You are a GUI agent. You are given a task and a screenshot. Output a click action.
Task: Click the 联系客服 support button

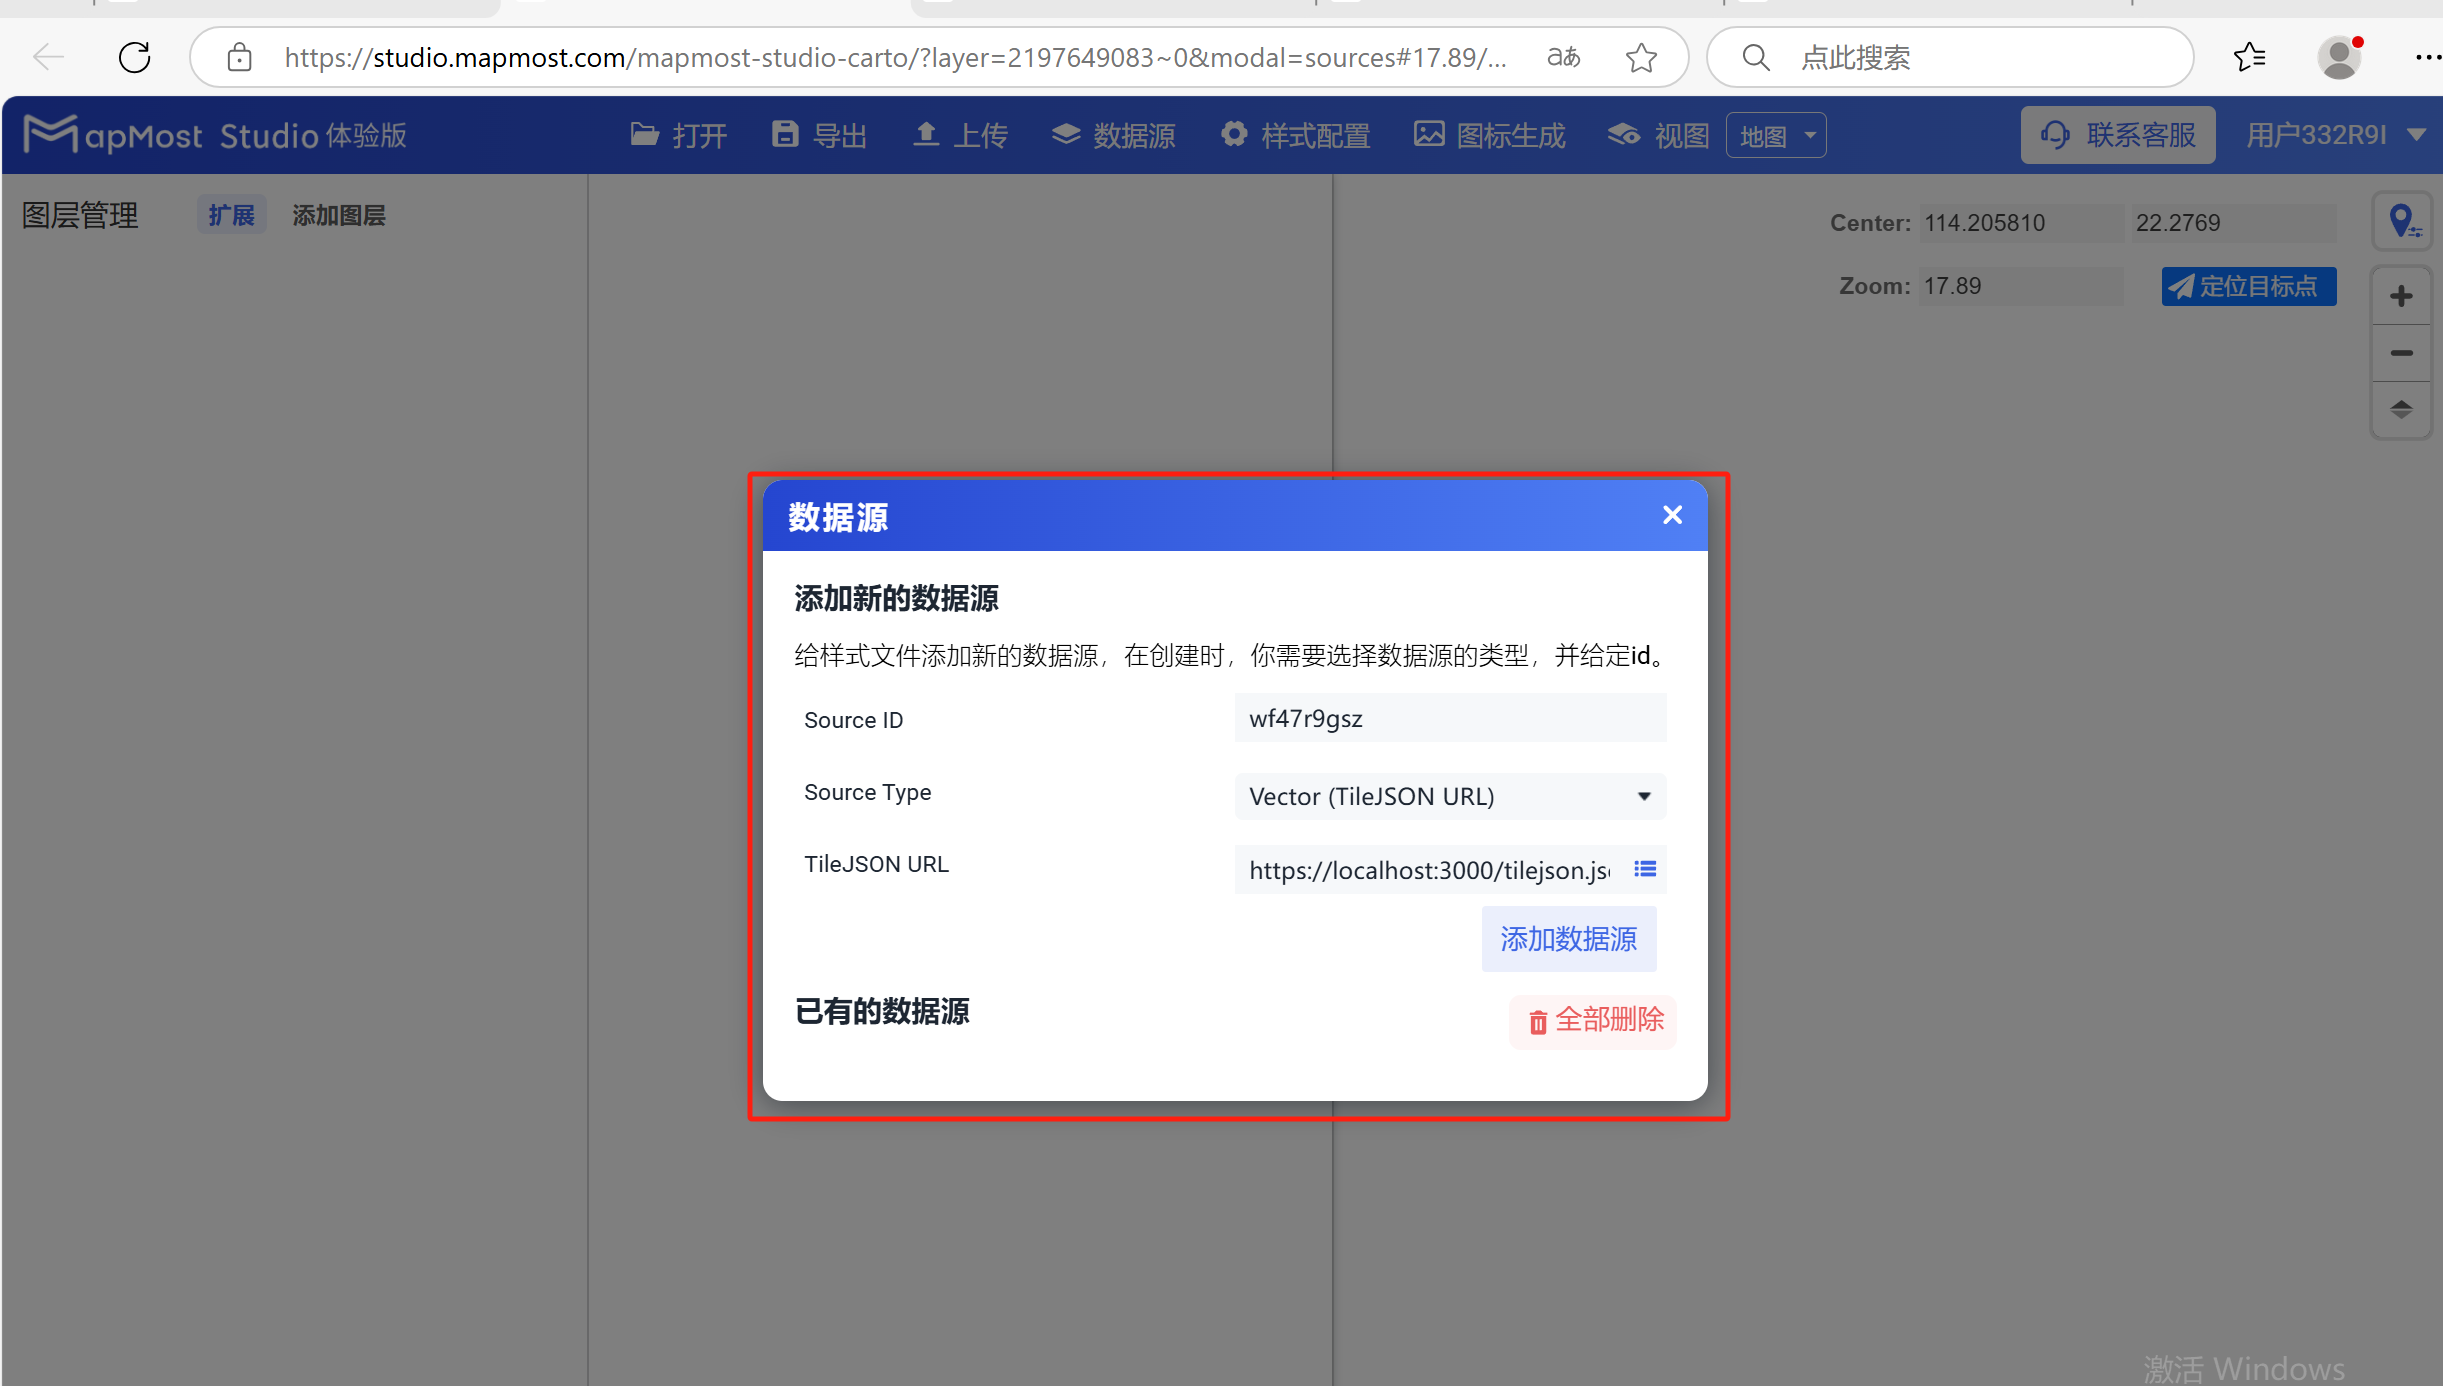[x=2118, y=135]
